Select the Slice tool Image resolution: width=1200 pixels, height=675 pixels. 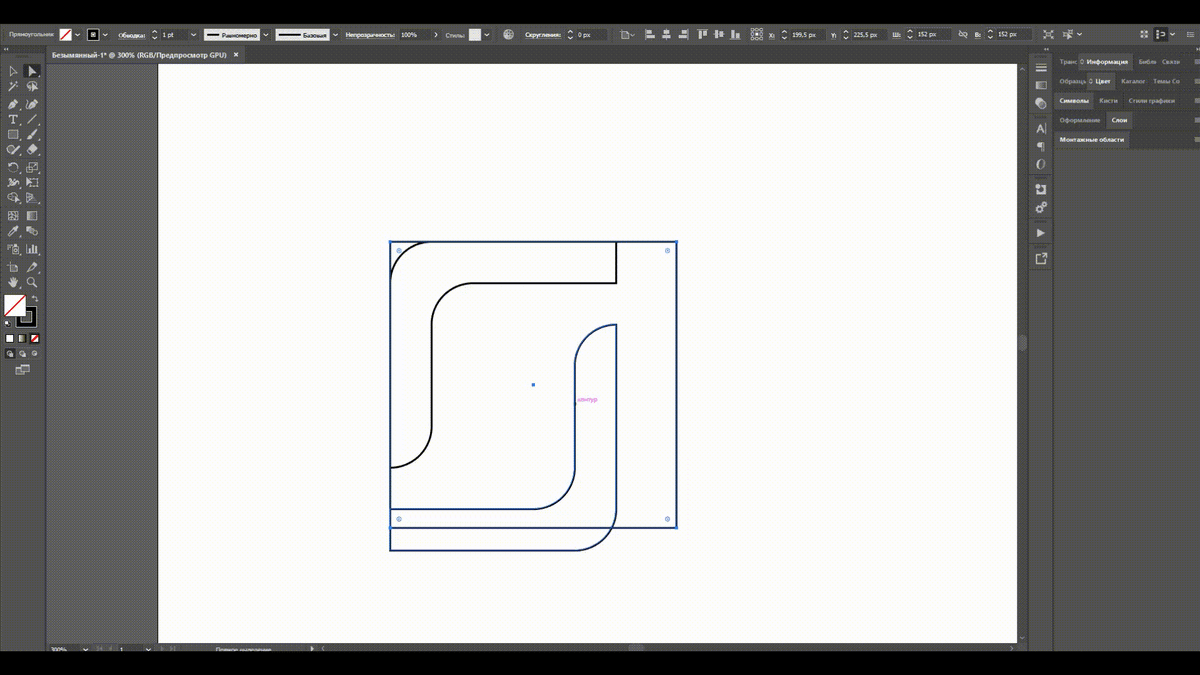pyautogui.click(x=32, y=267)
